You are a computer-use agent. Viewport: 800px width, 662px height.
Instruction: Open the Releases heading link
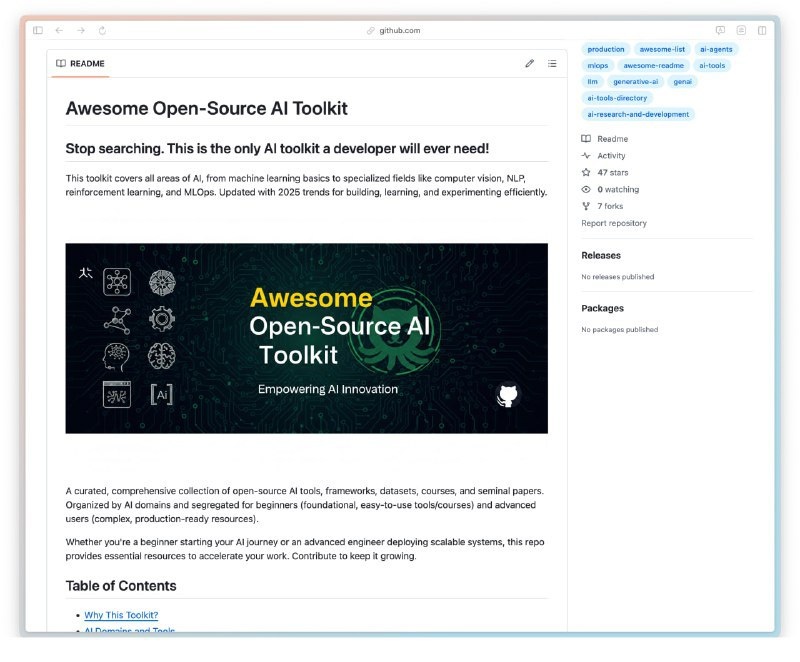point(601,256)
